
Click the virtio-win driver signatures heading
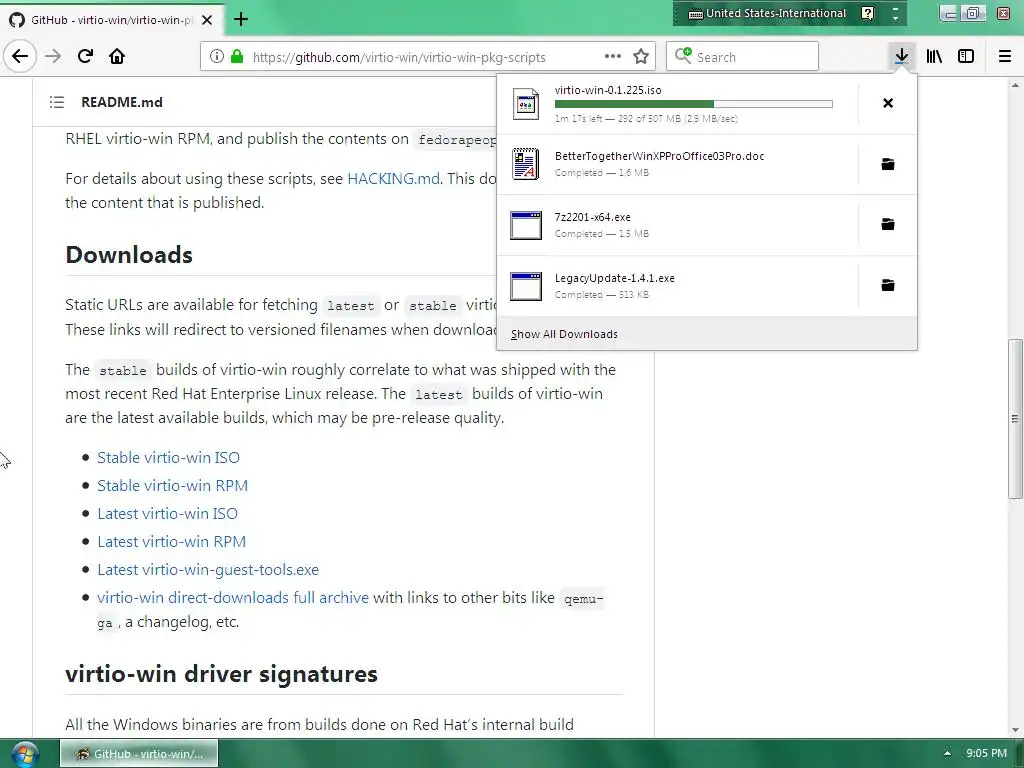coord(221,674)
